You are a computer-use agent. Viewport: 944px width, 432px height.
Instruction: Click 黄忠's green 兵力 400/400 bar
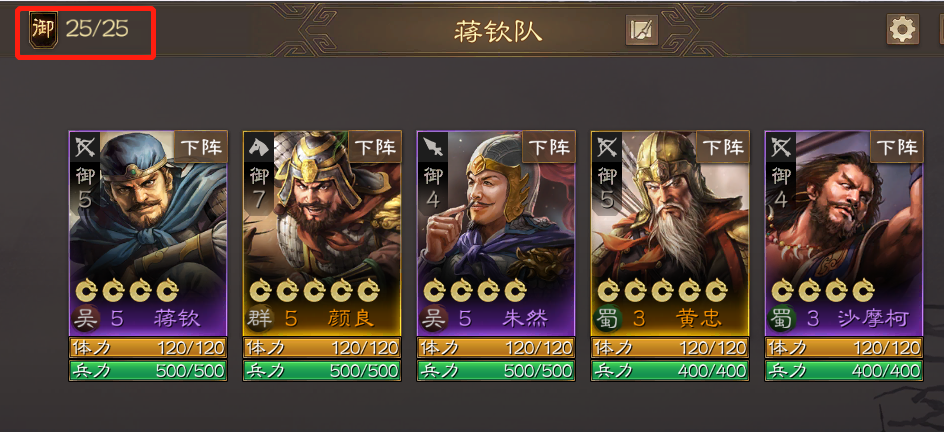(670, 370)
